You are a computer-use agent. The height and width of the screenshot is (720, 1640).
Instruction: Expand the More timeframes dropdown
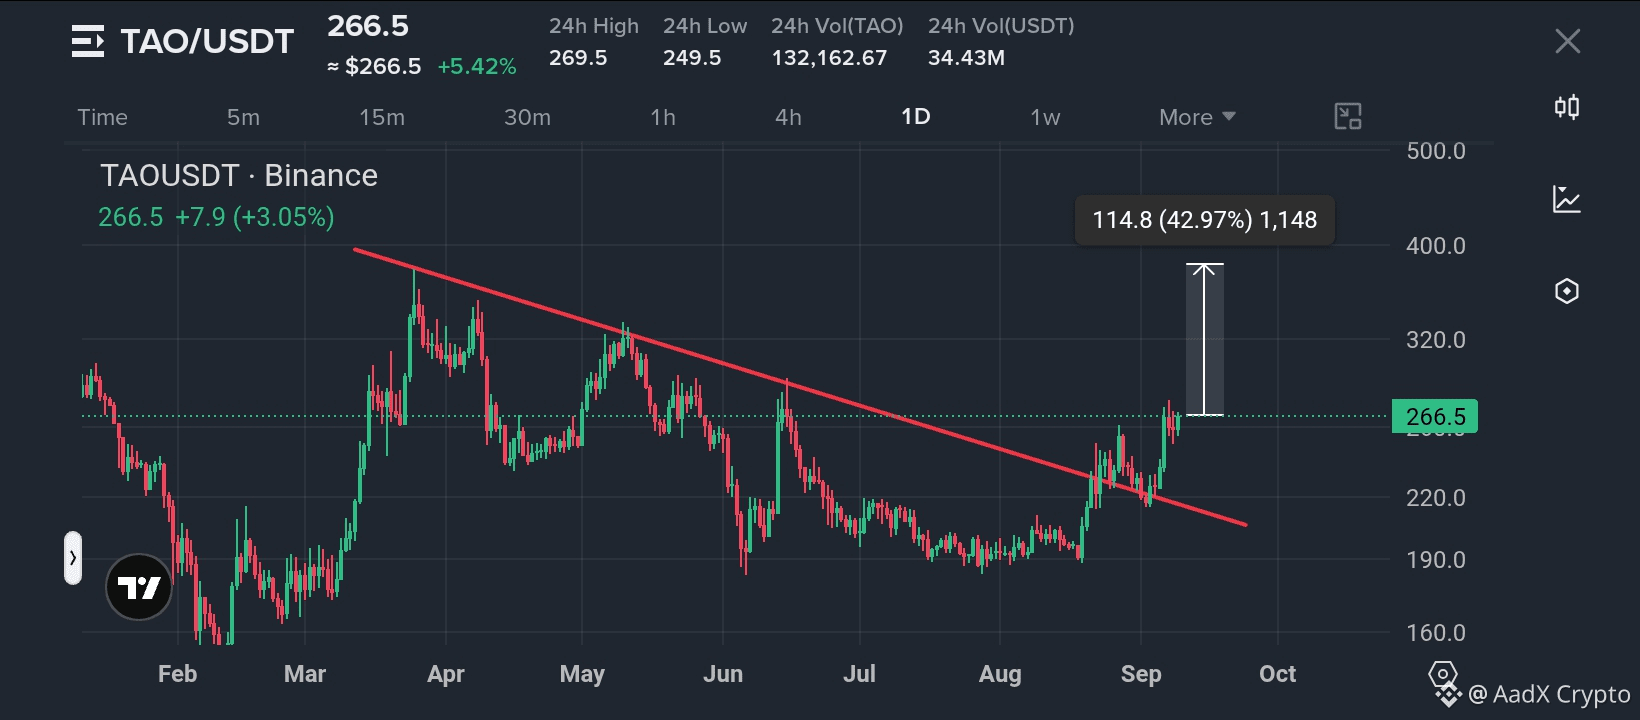(1197, 117)
